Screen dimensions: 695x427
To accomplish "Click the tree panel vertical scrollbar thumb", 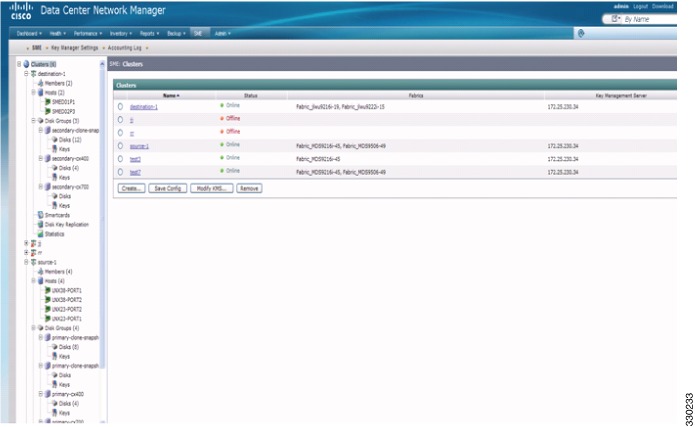I will 102,217.
